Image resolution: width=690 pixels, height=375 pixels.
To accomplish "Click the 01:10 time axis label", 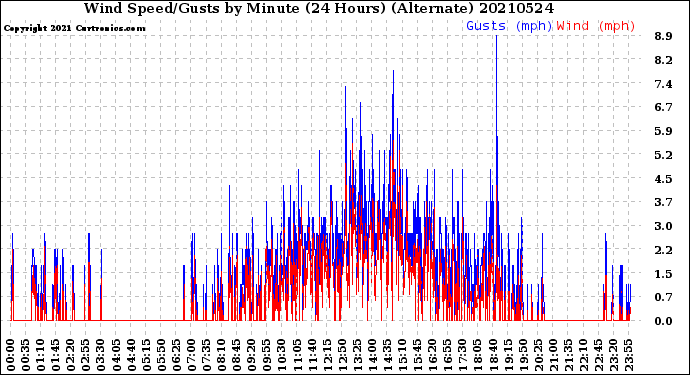I will pyautogui.click(x=41, y=355).
